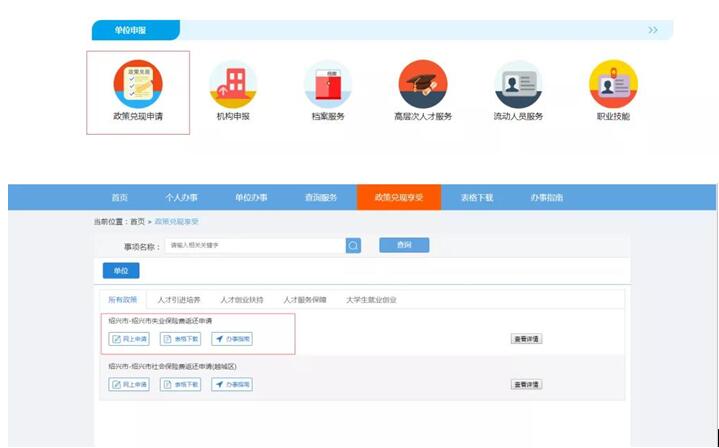The width and height of the screenshot is (719, 448).
Task: Open 个人办事 navigation menu
Action: point(180,198)
